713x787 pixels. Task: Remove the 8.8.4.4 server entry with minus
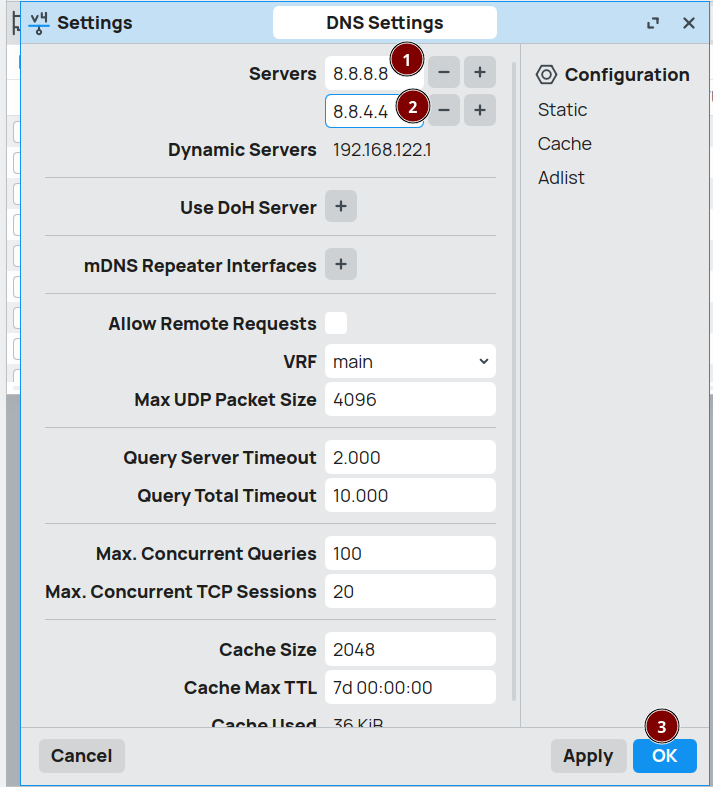[444, 110]
